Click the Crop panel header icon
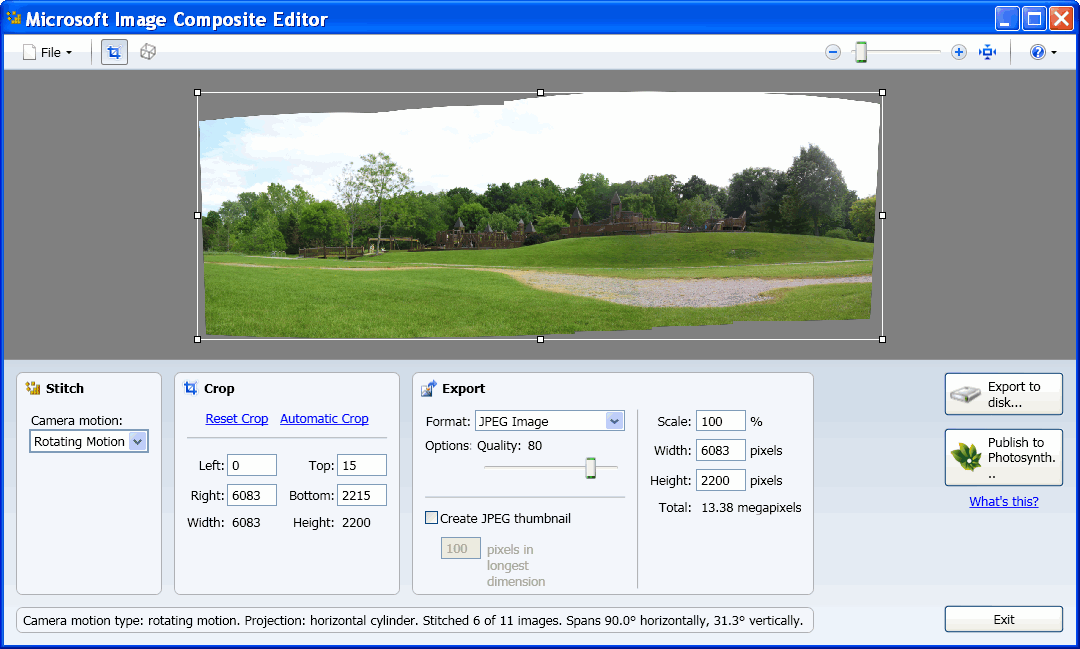 click(190, 388)
